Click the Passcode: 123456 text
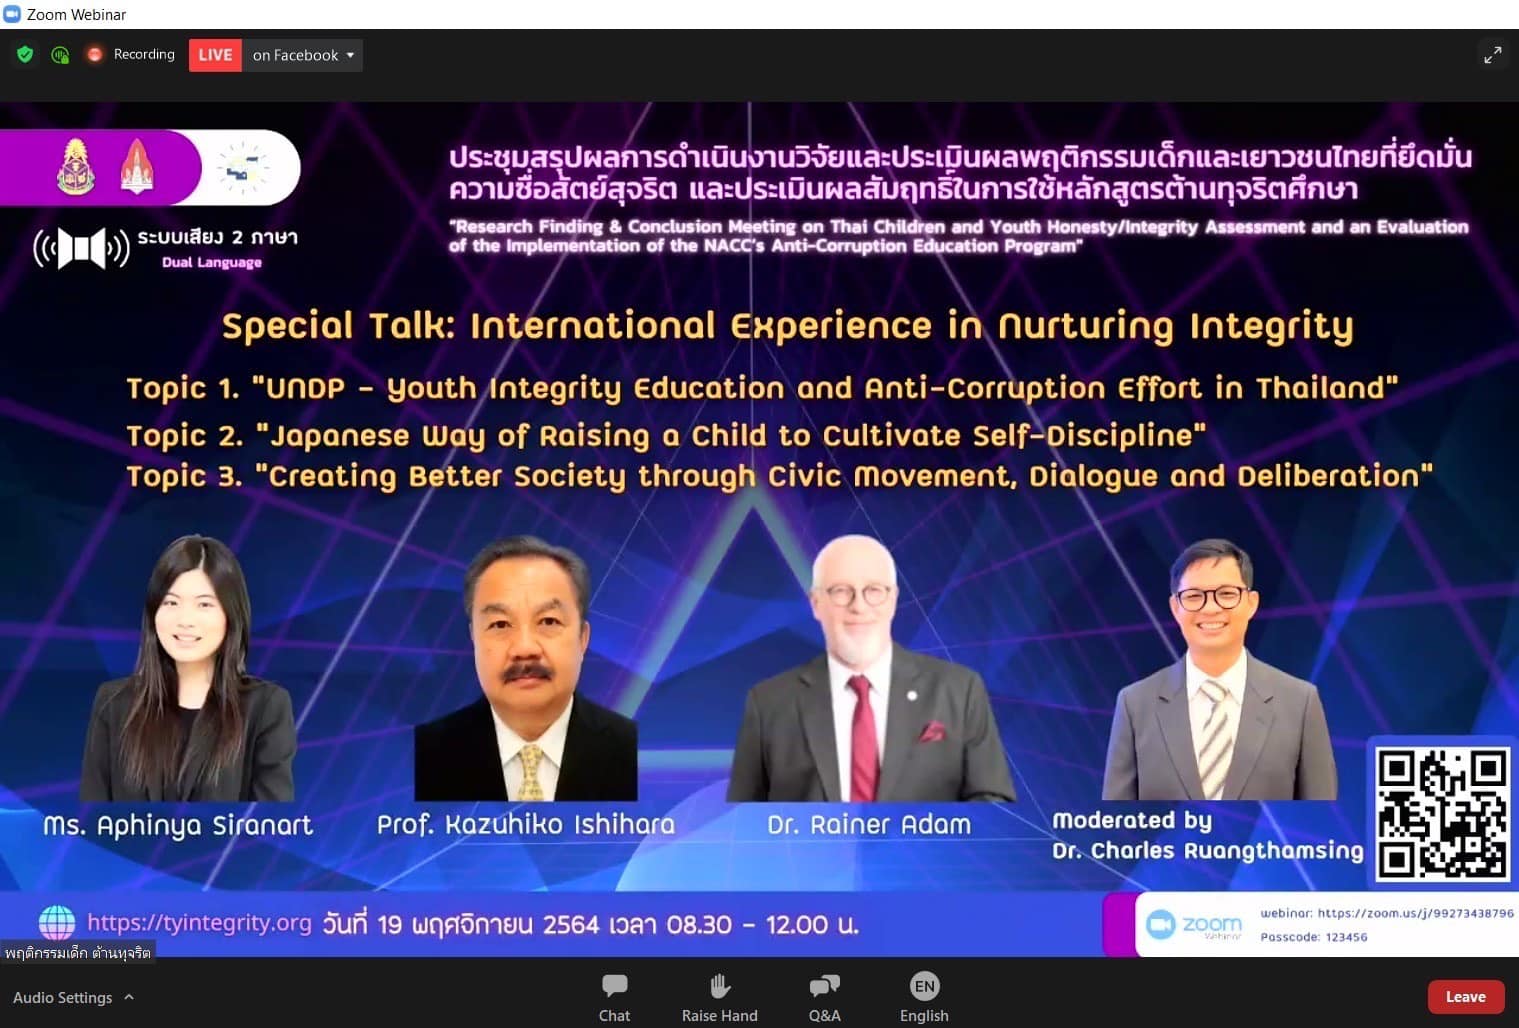Image resolution: width=1519 pixels, height=1028 pixels. click(1313, 937)
